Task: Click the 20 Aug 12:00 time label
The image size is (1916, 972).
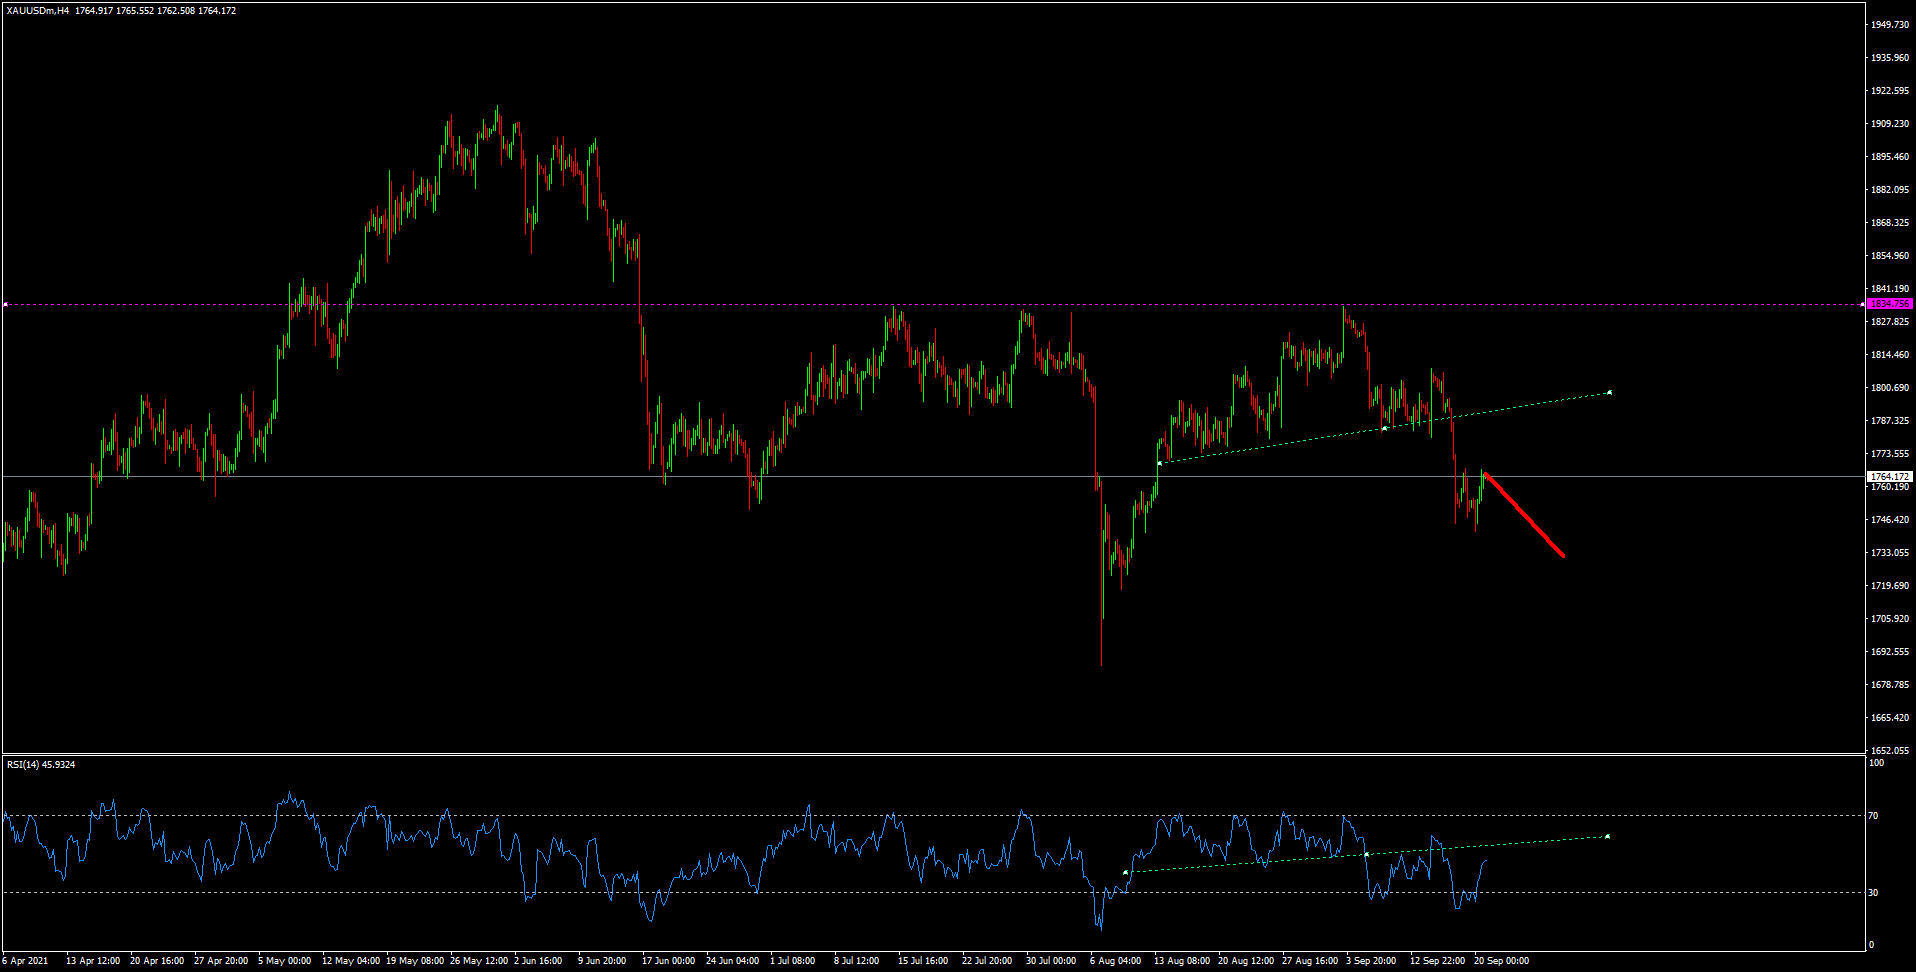Action: (1246, 961)
